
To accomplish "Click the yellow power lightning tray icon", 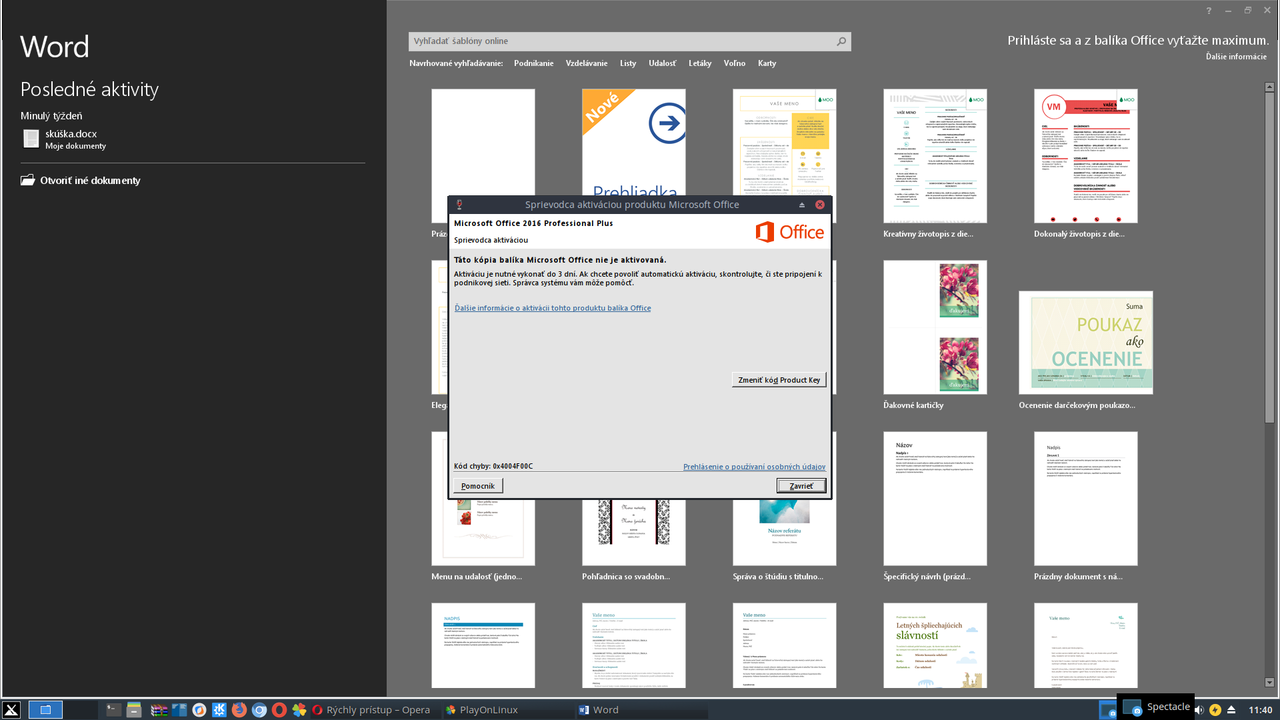I will click(1215, 710).
